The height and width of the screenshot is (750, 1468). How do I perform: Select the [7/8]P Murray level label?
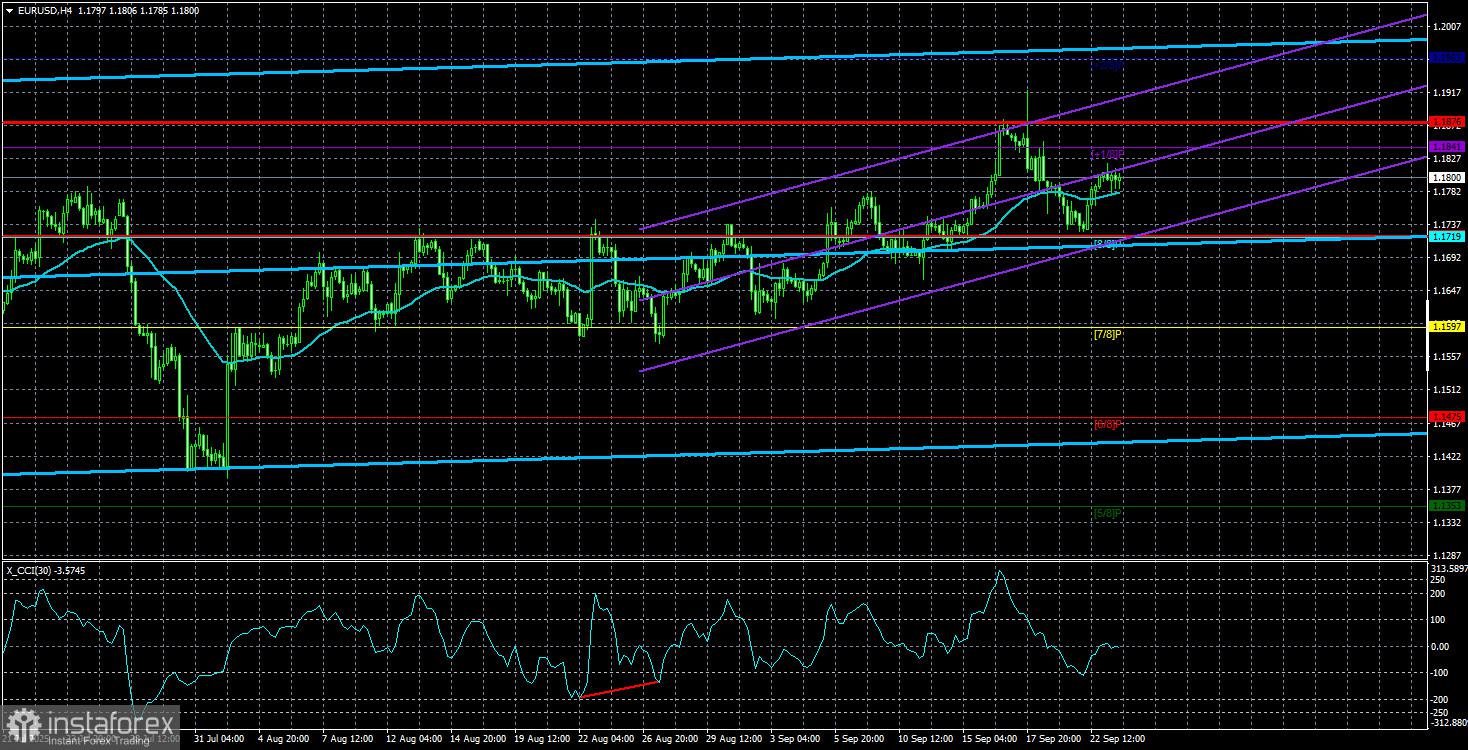1107,334
